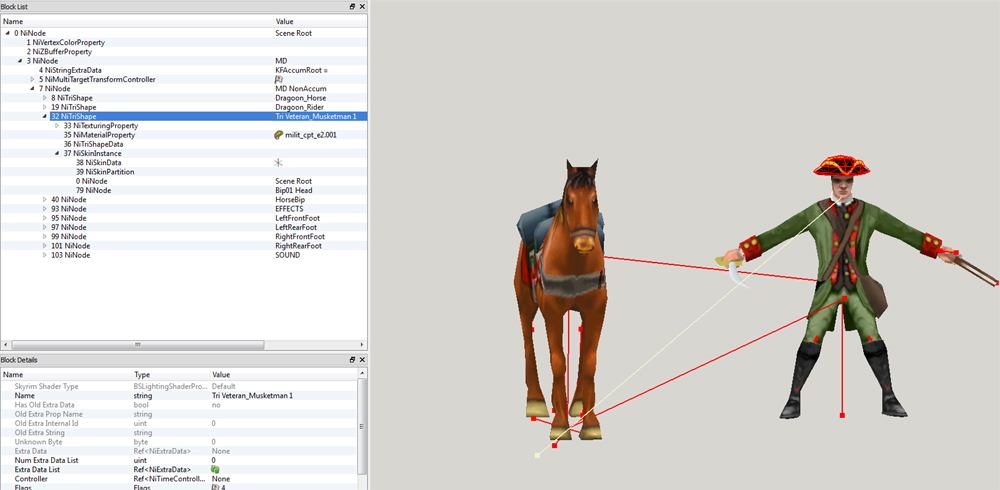1000x490 pixels.
Task: Select 36 NiTriShapeData row
Action: click(x=184, y=144)
